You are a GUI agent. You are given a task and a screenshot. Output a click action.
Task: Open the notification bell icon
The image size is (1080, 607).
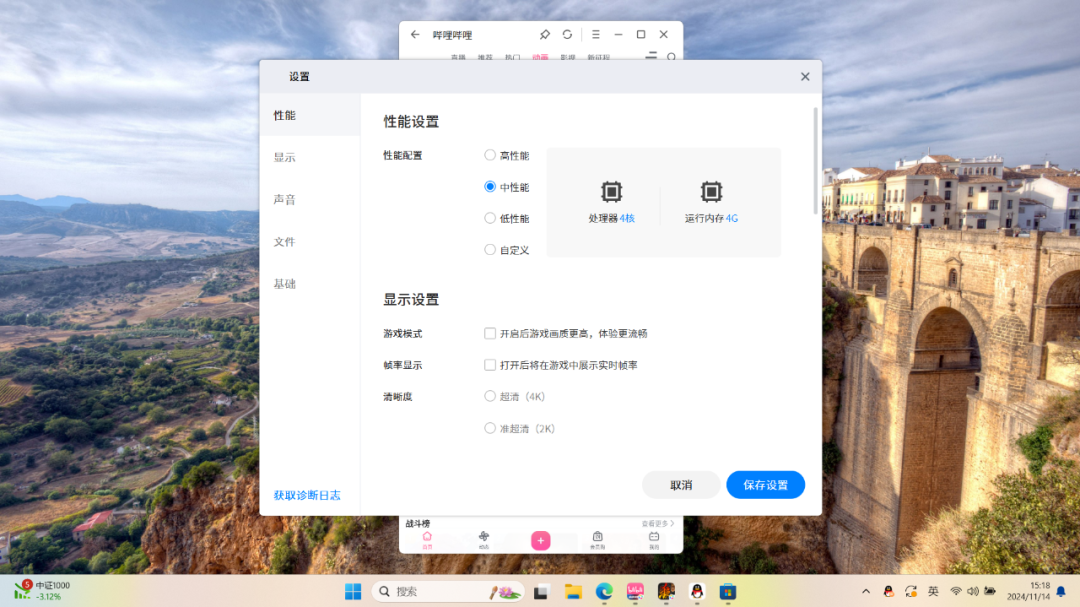click(1061, 591)
